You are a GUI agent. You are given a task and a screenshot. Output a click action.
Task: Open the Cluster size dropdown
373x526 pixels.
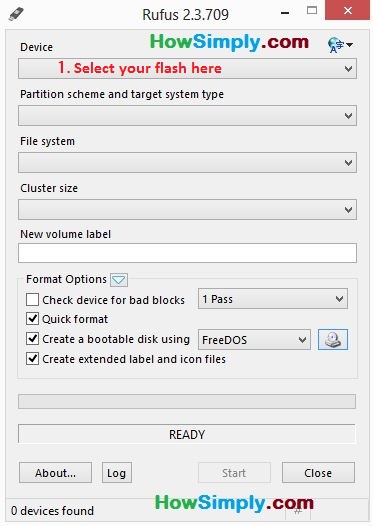187,210
